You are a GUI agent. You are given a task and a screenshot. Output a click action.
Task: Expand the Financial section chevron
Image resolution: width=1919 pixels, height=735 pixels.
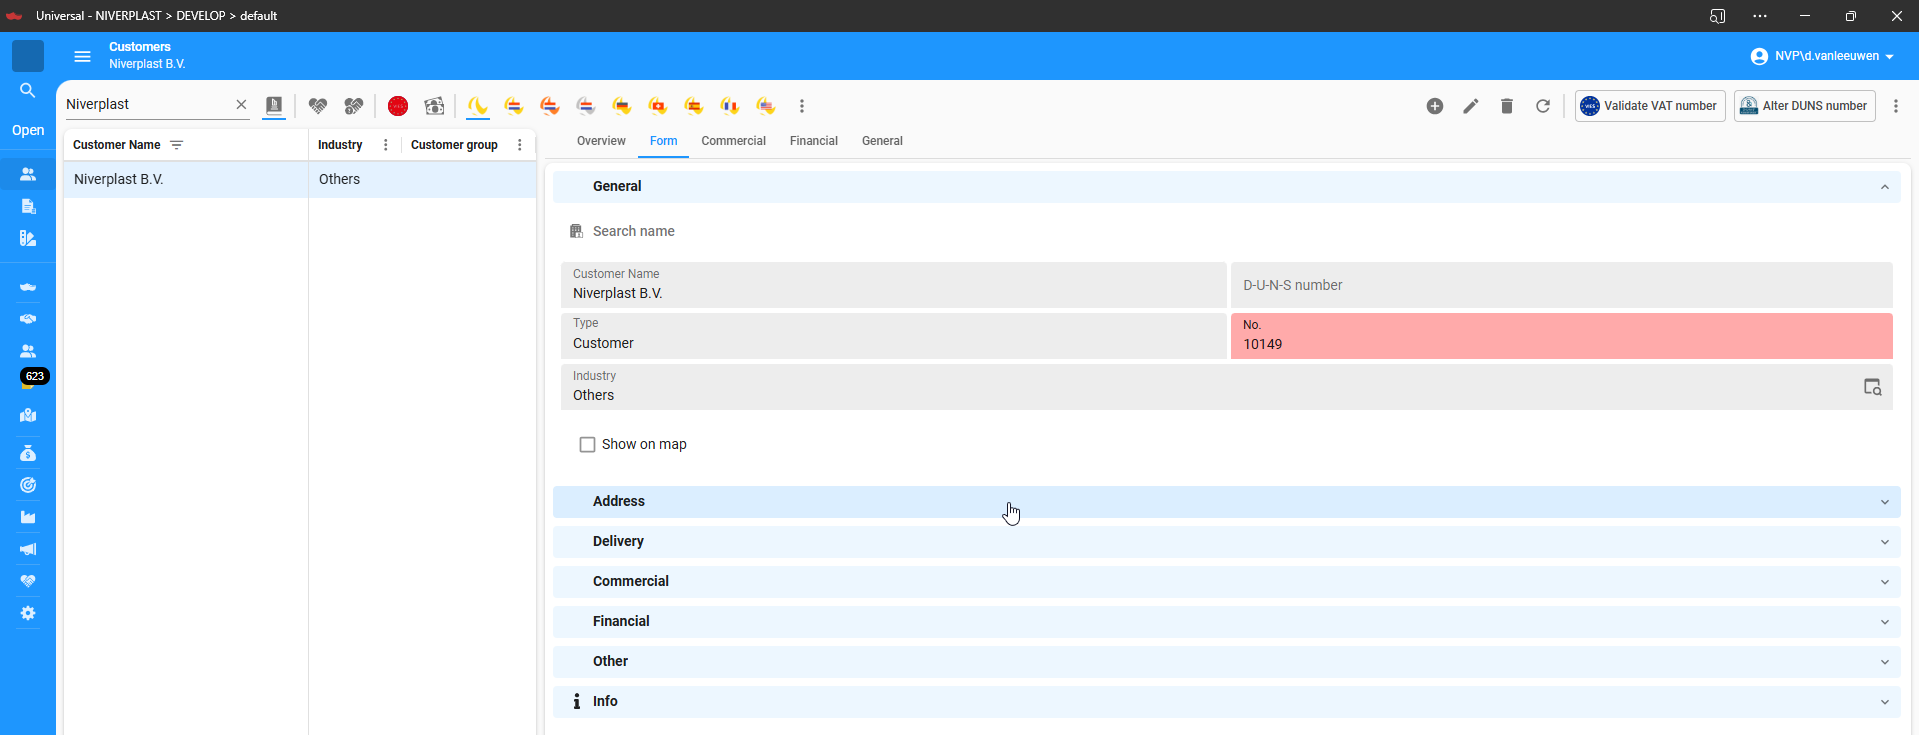pos(1885,622)
